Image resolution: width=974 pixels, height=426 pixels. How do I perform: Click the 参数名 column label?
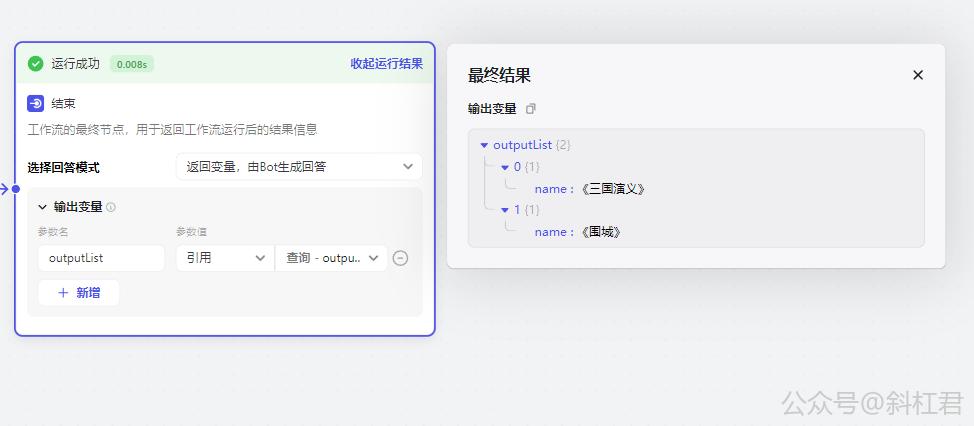tap(52, 232)
